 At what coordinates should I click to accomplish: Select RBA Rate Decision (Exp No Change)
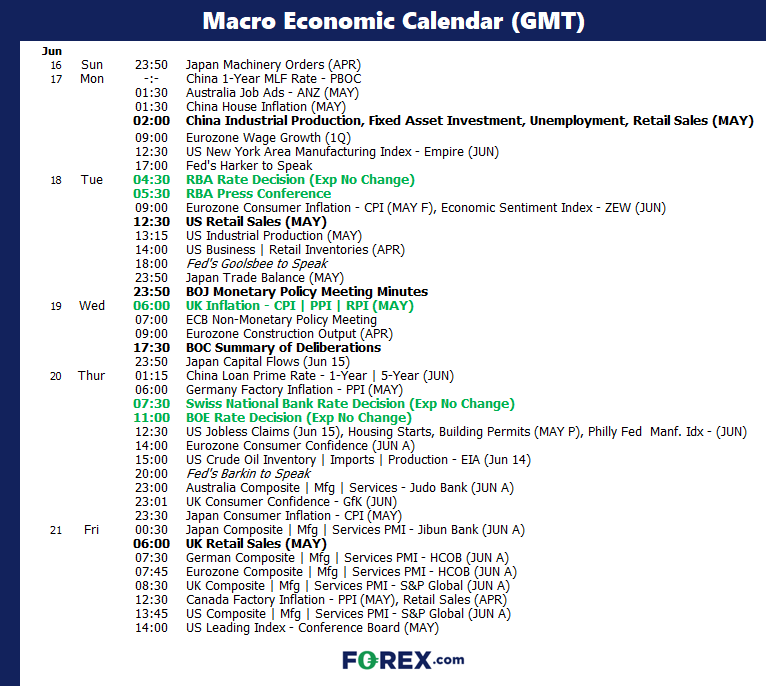300,180
